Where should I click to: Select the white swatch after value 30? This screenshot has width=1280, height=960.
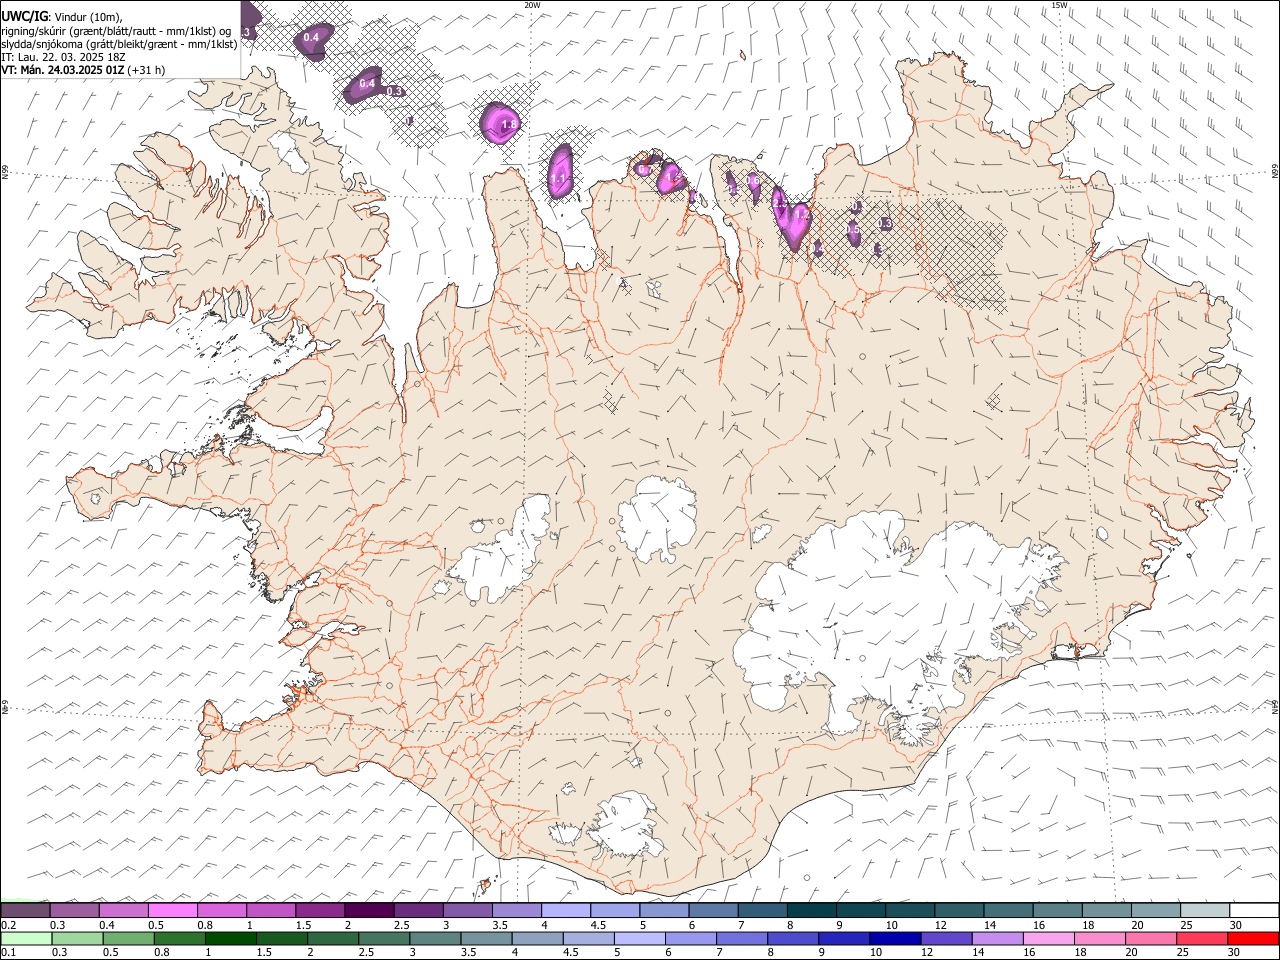(1254, 911)
